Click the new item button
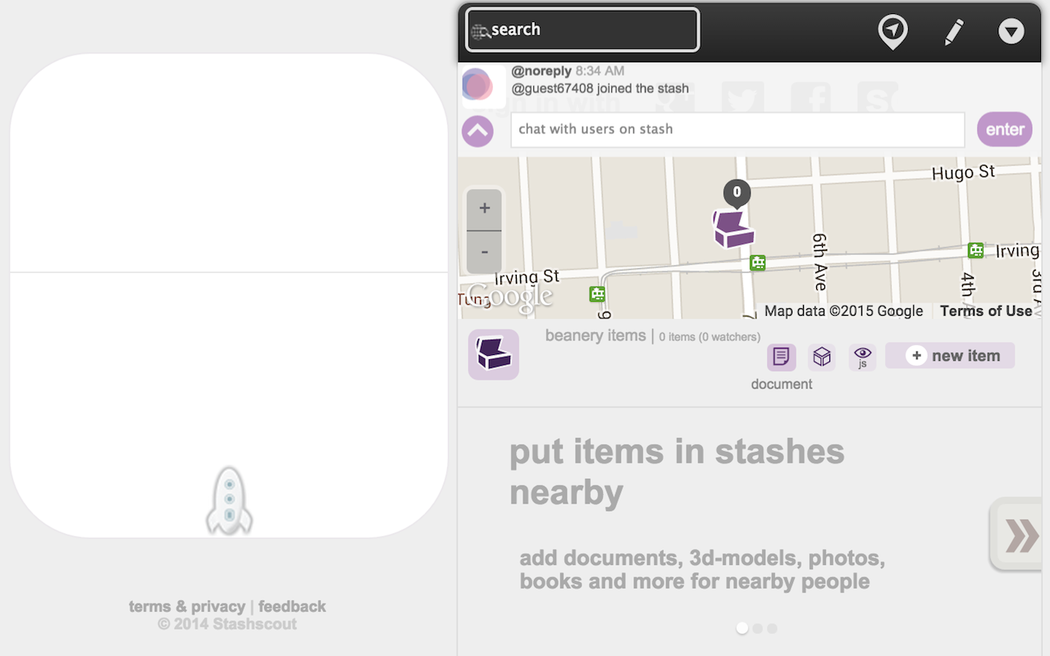 coord(950,356)
